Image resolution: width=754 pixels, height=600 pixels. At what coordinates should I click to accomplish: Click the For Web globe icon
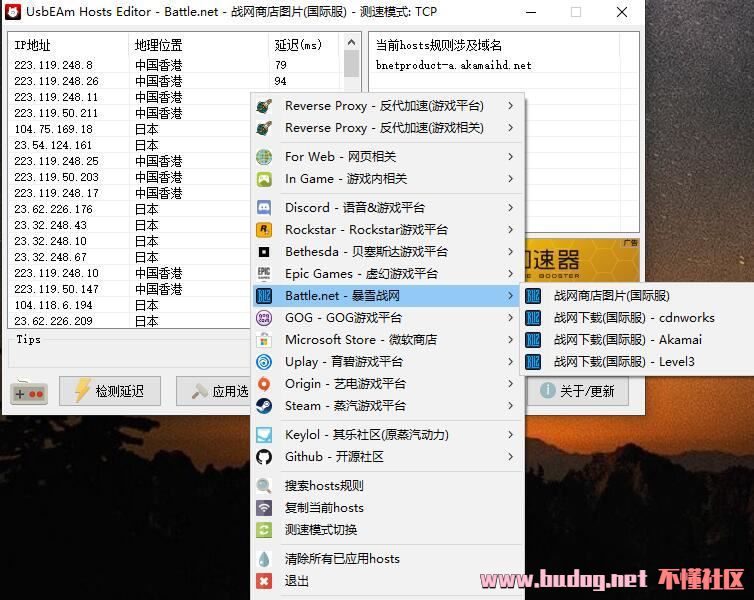tap(264, 157)
